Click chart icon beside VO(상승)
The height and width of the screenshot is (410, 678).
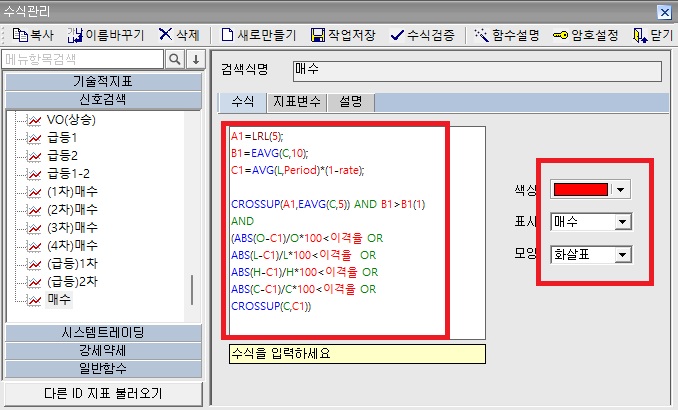click(34, 120)
